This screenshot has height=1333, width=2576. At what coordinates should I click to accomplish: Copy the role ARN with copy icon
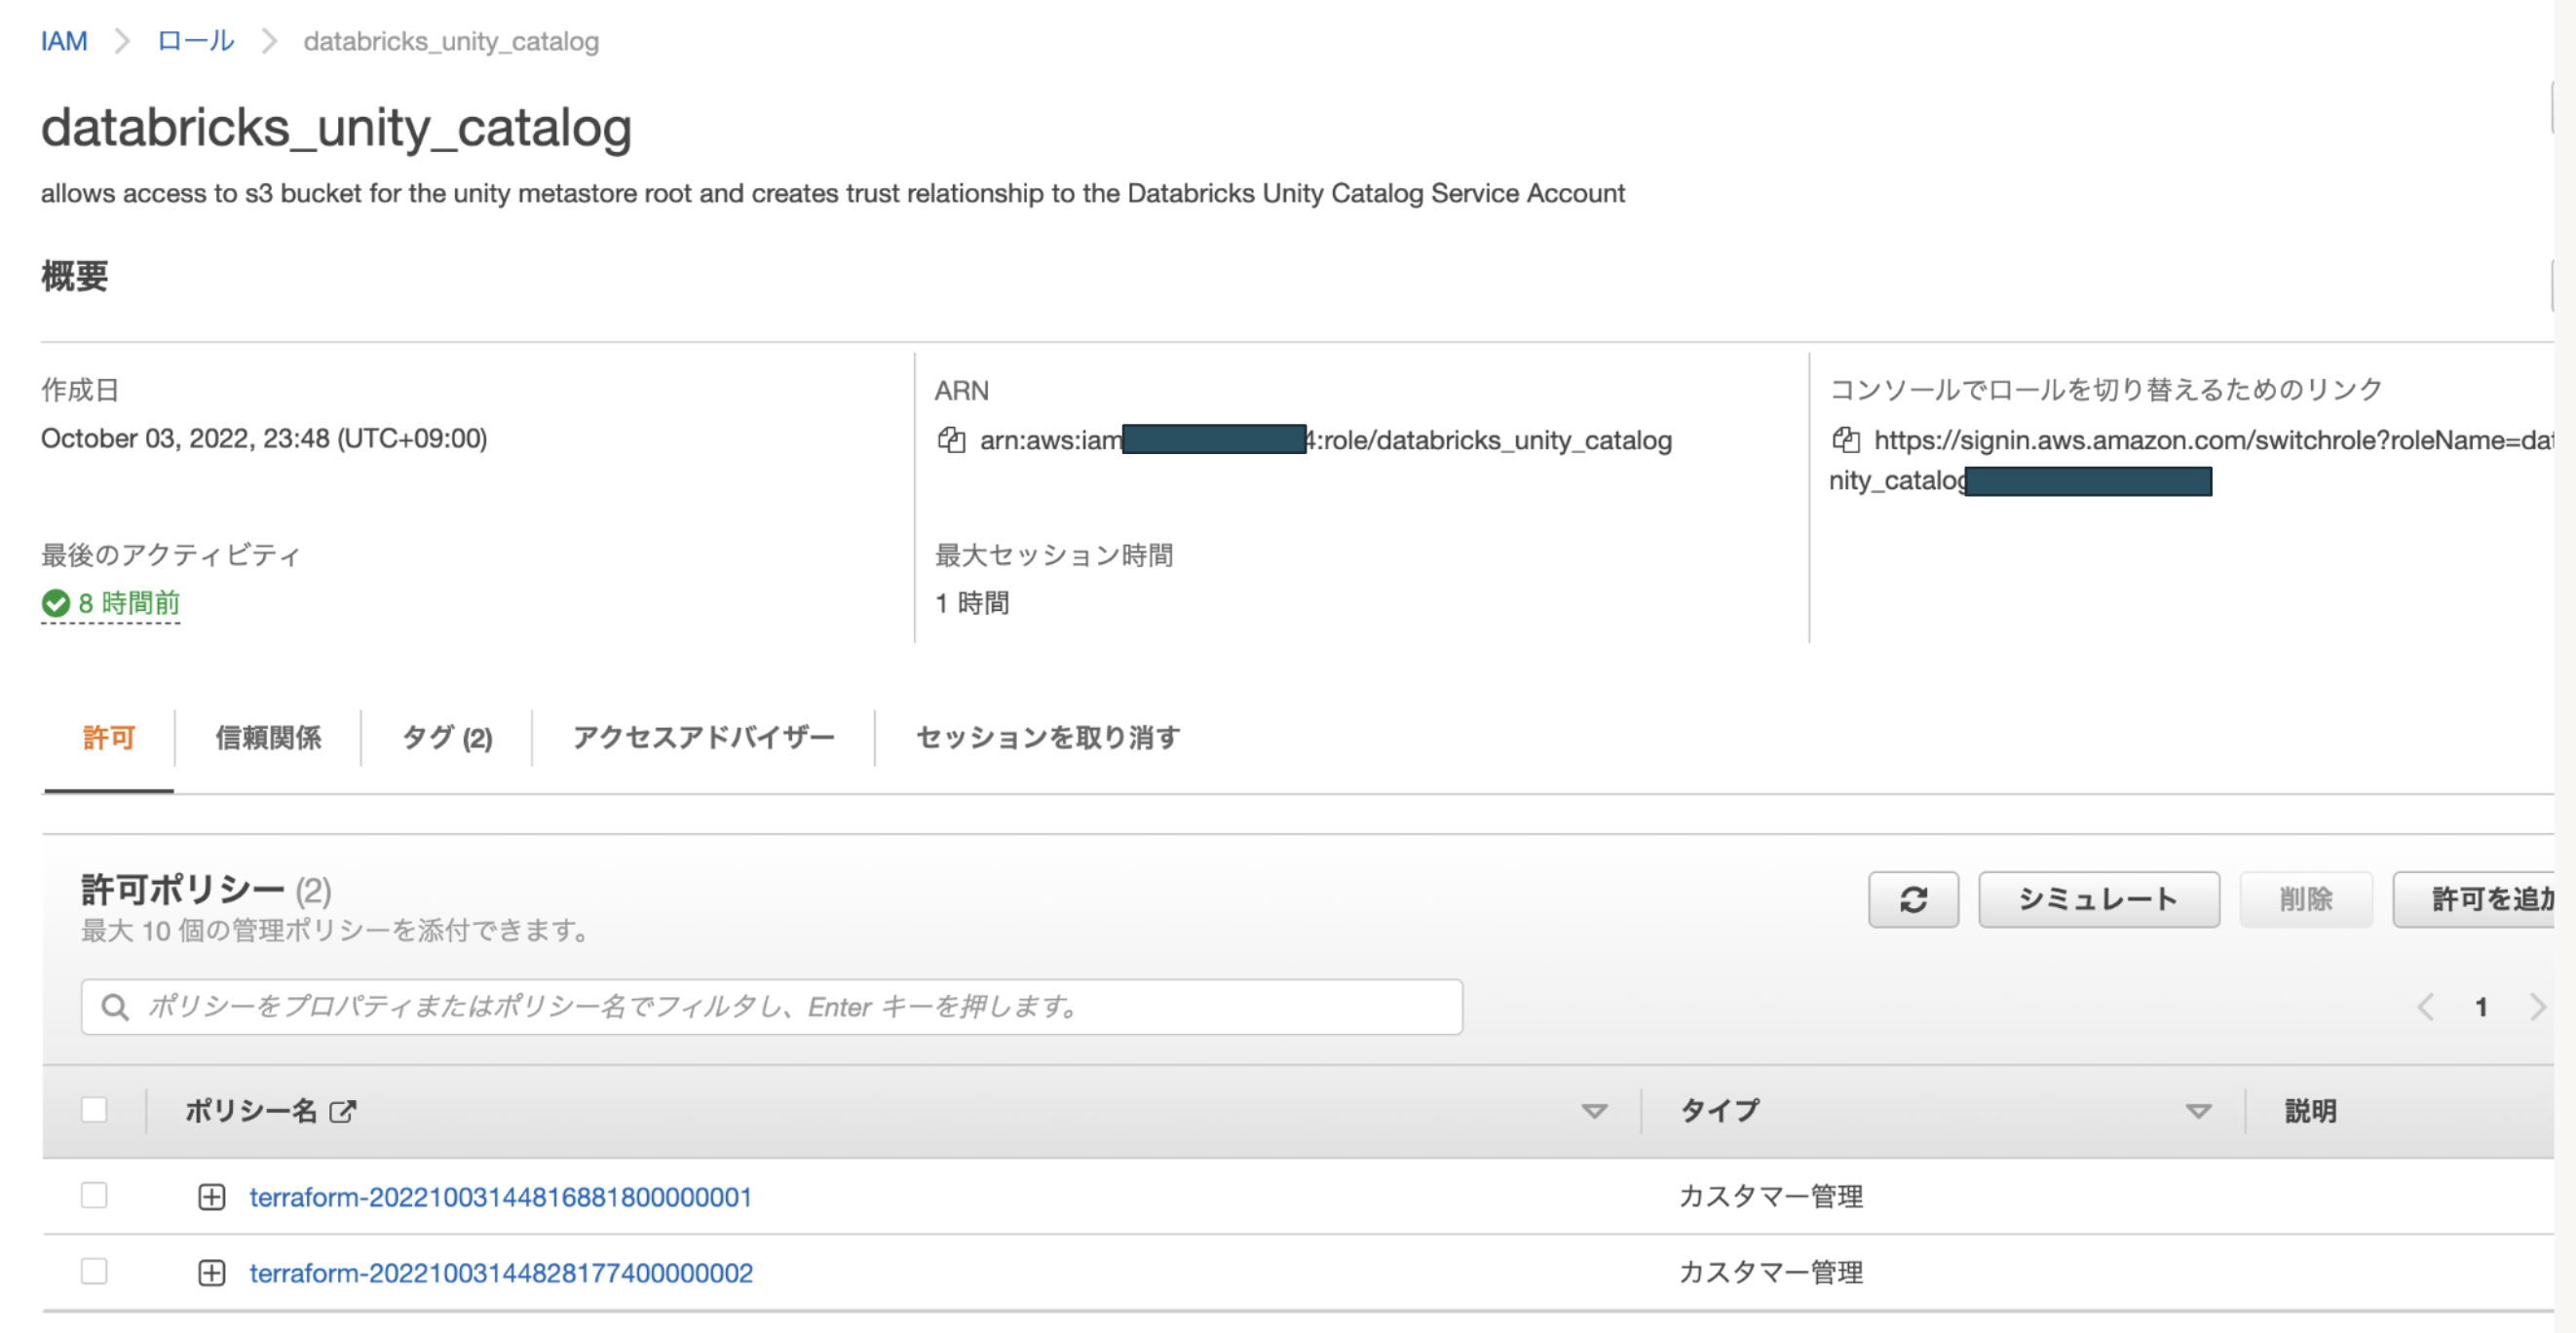point(951,440)
